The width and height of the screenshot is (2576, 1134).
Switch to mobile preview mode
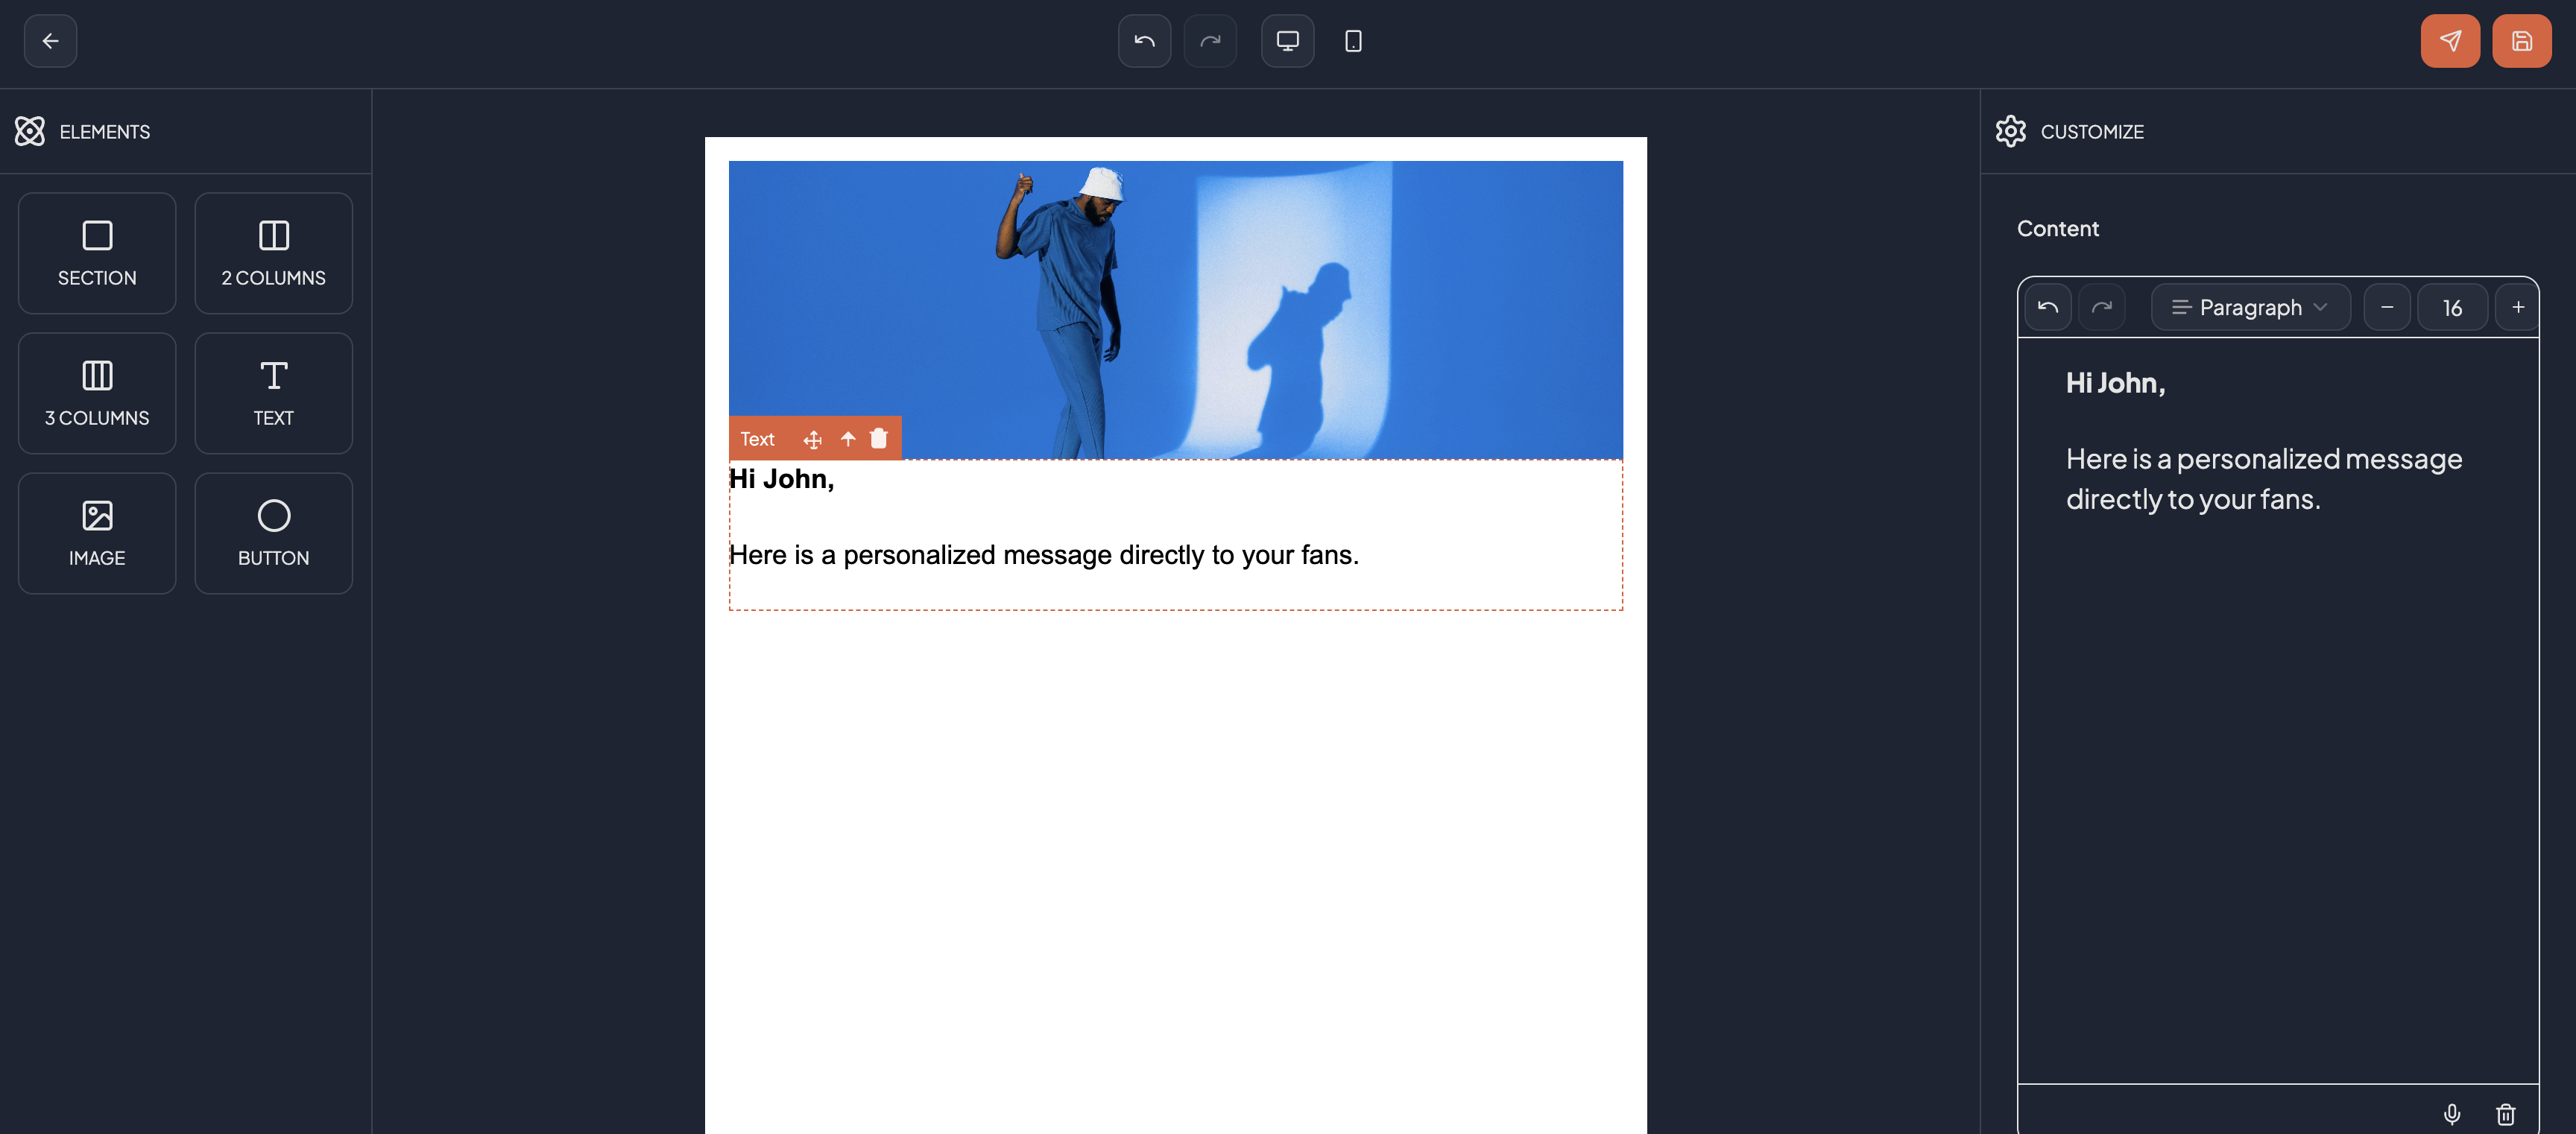(x=1353, y=41)
